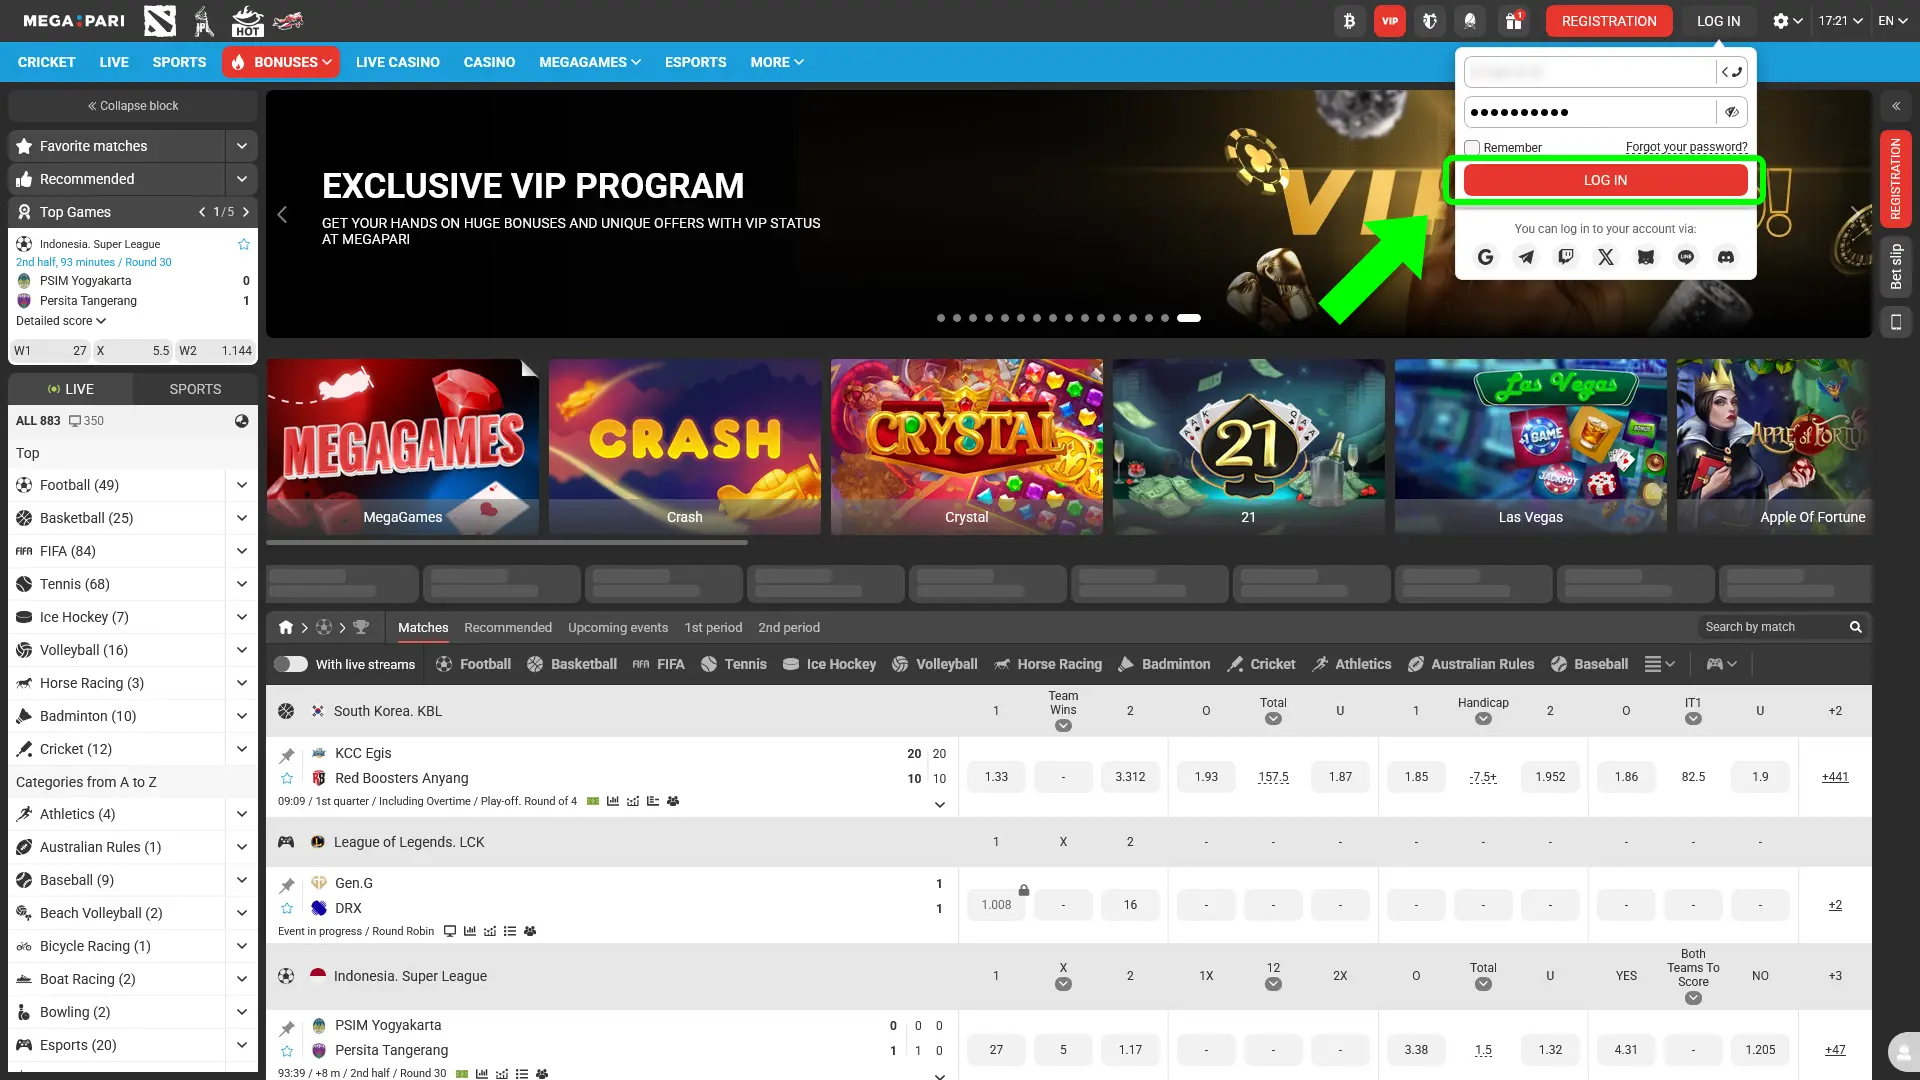Screen dimensions: 1920x1080
Task: Click the red LOG IN submit button
Action: (1605, 180)
